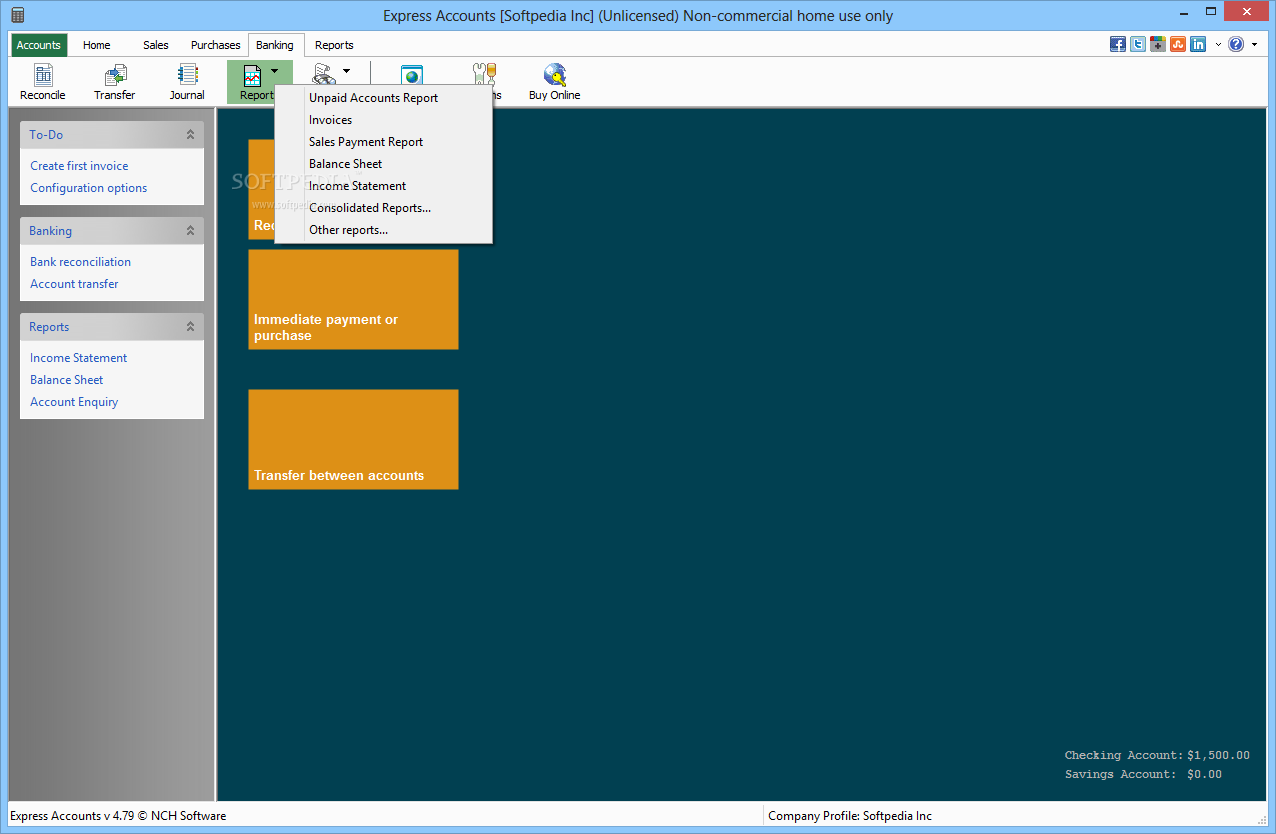Switch to the Home tab

pos(97,45)
